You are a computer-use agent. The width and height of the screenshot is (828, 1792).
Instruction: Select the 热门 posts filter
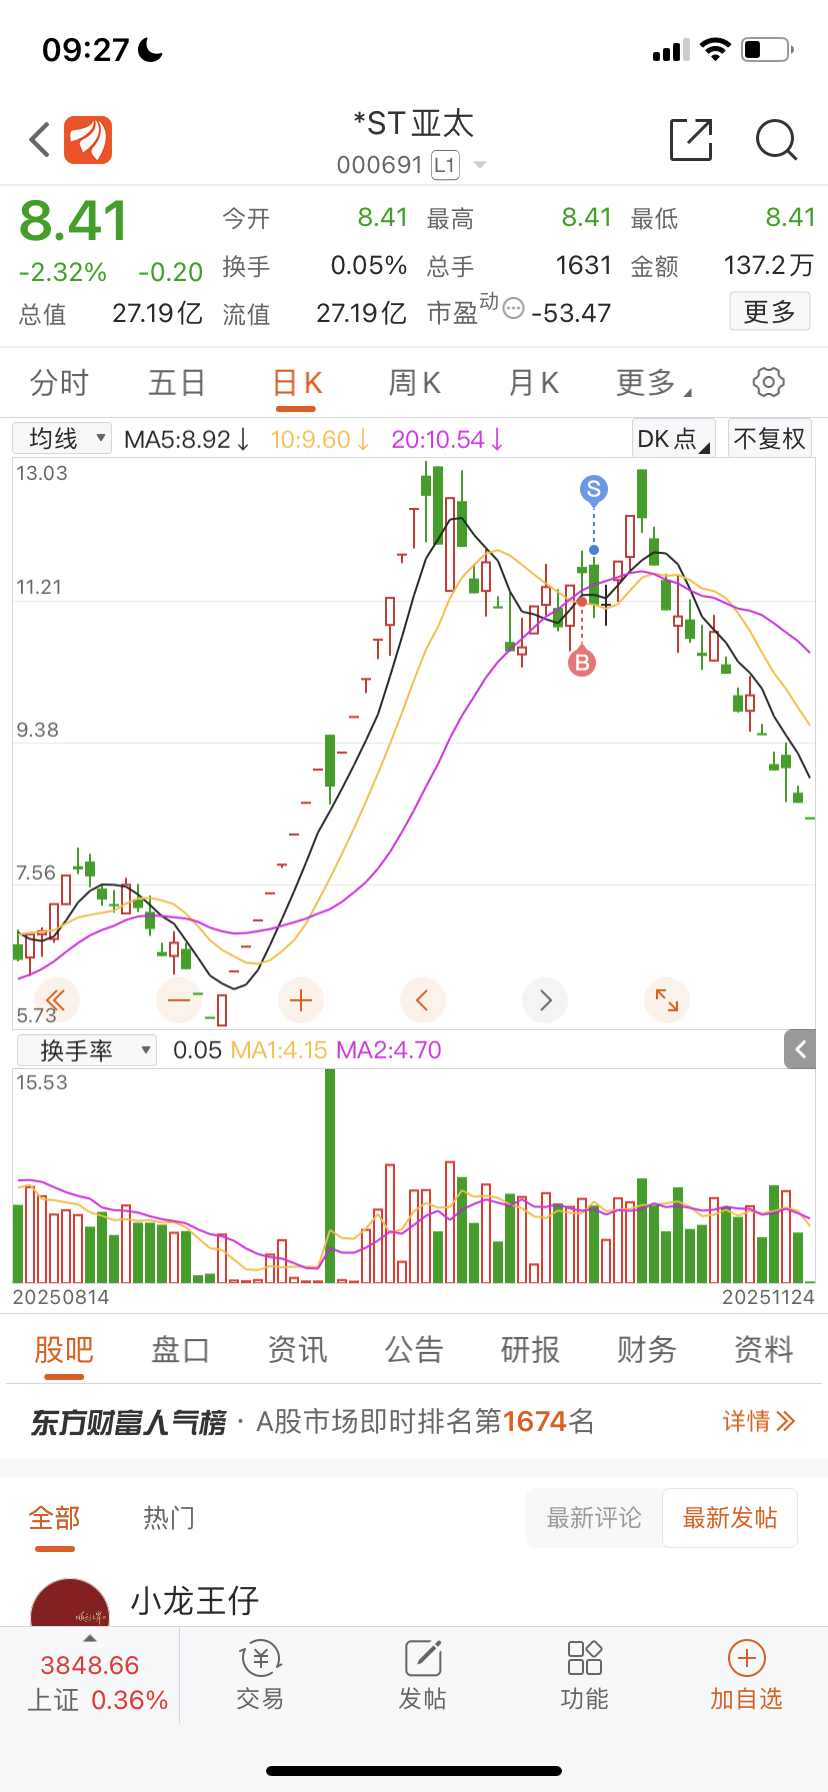pos(169,1518)
